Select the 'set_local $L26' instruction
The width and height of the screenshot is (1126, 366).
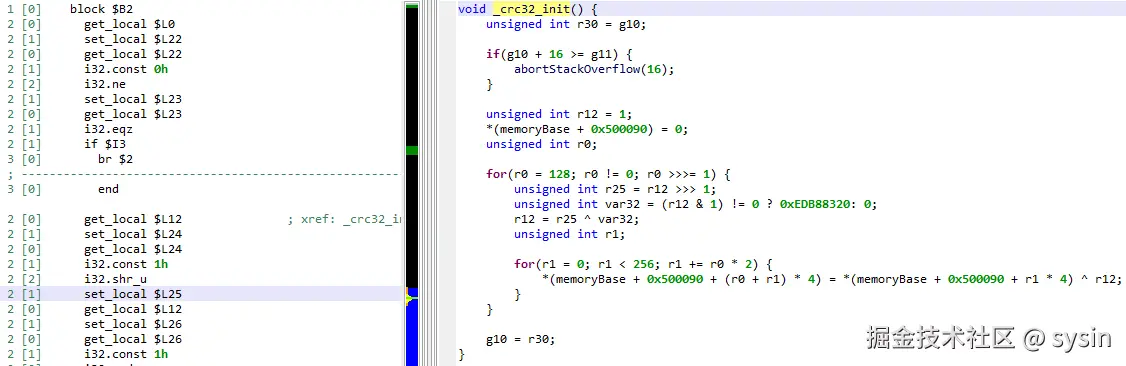133,324
